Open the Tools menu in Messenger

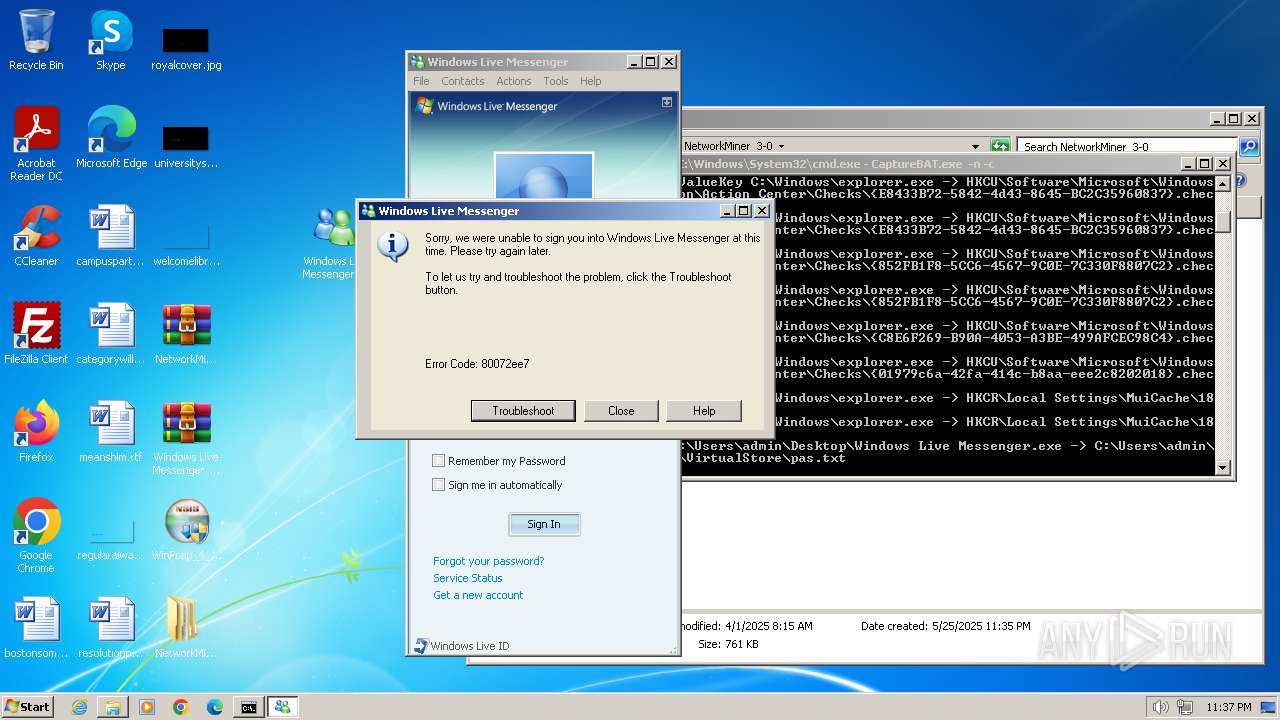pyautogui.click(x=555, y=81)
